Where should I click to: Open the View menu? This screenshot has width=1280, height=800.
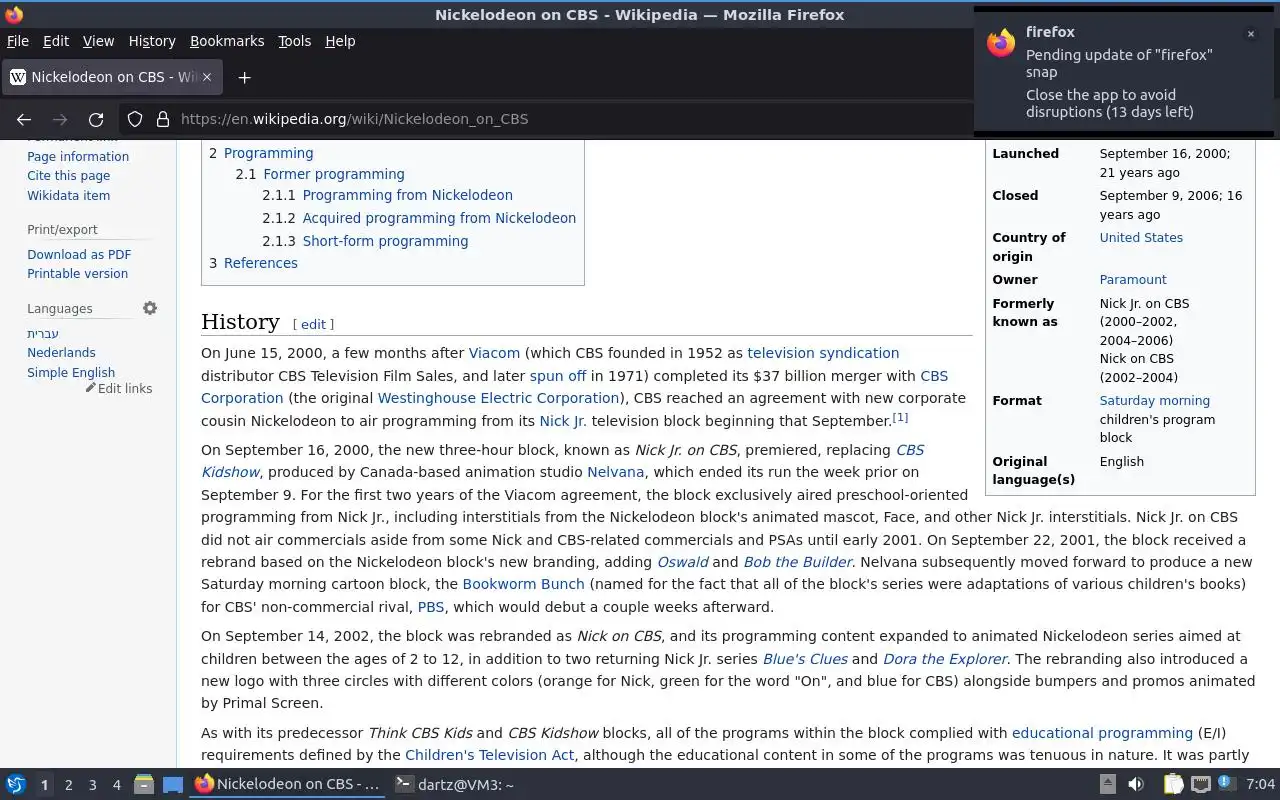pyautogui.click(x=98, y=41)
